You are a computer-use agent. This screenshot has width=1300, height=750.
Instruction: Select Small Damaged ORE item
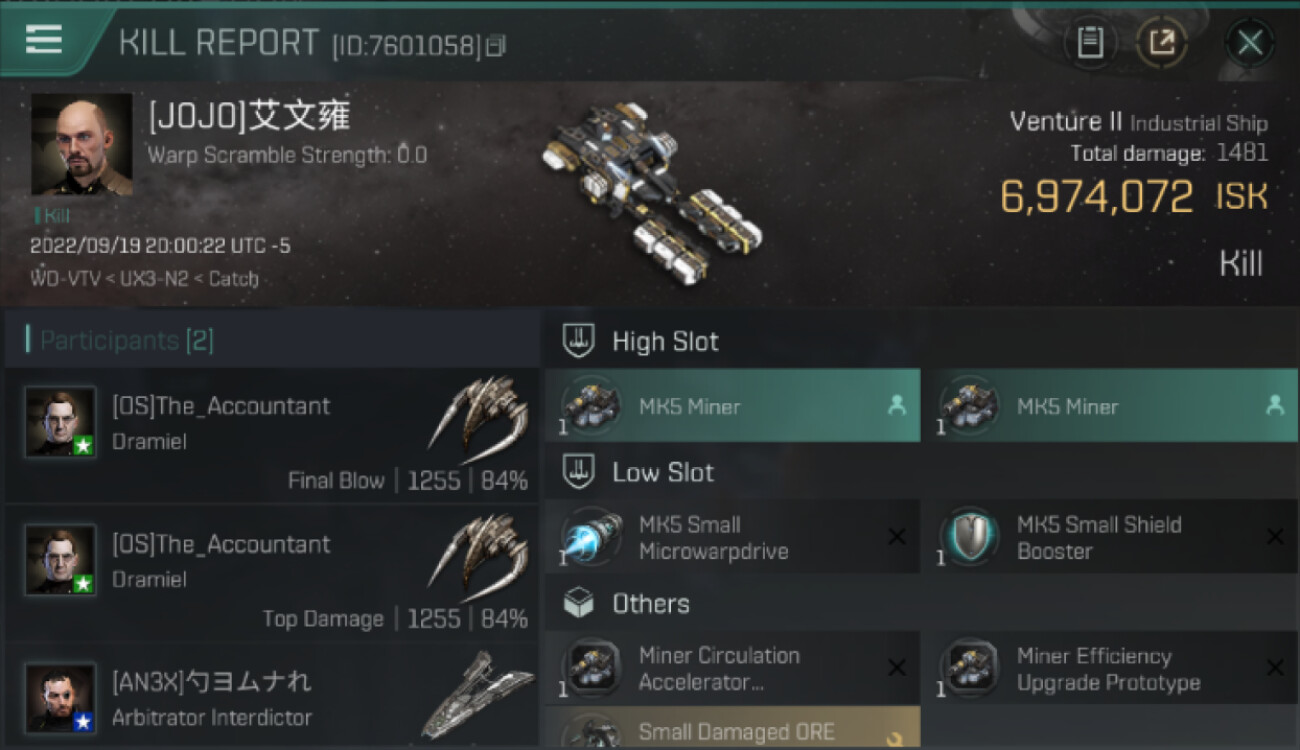(733, 728)
